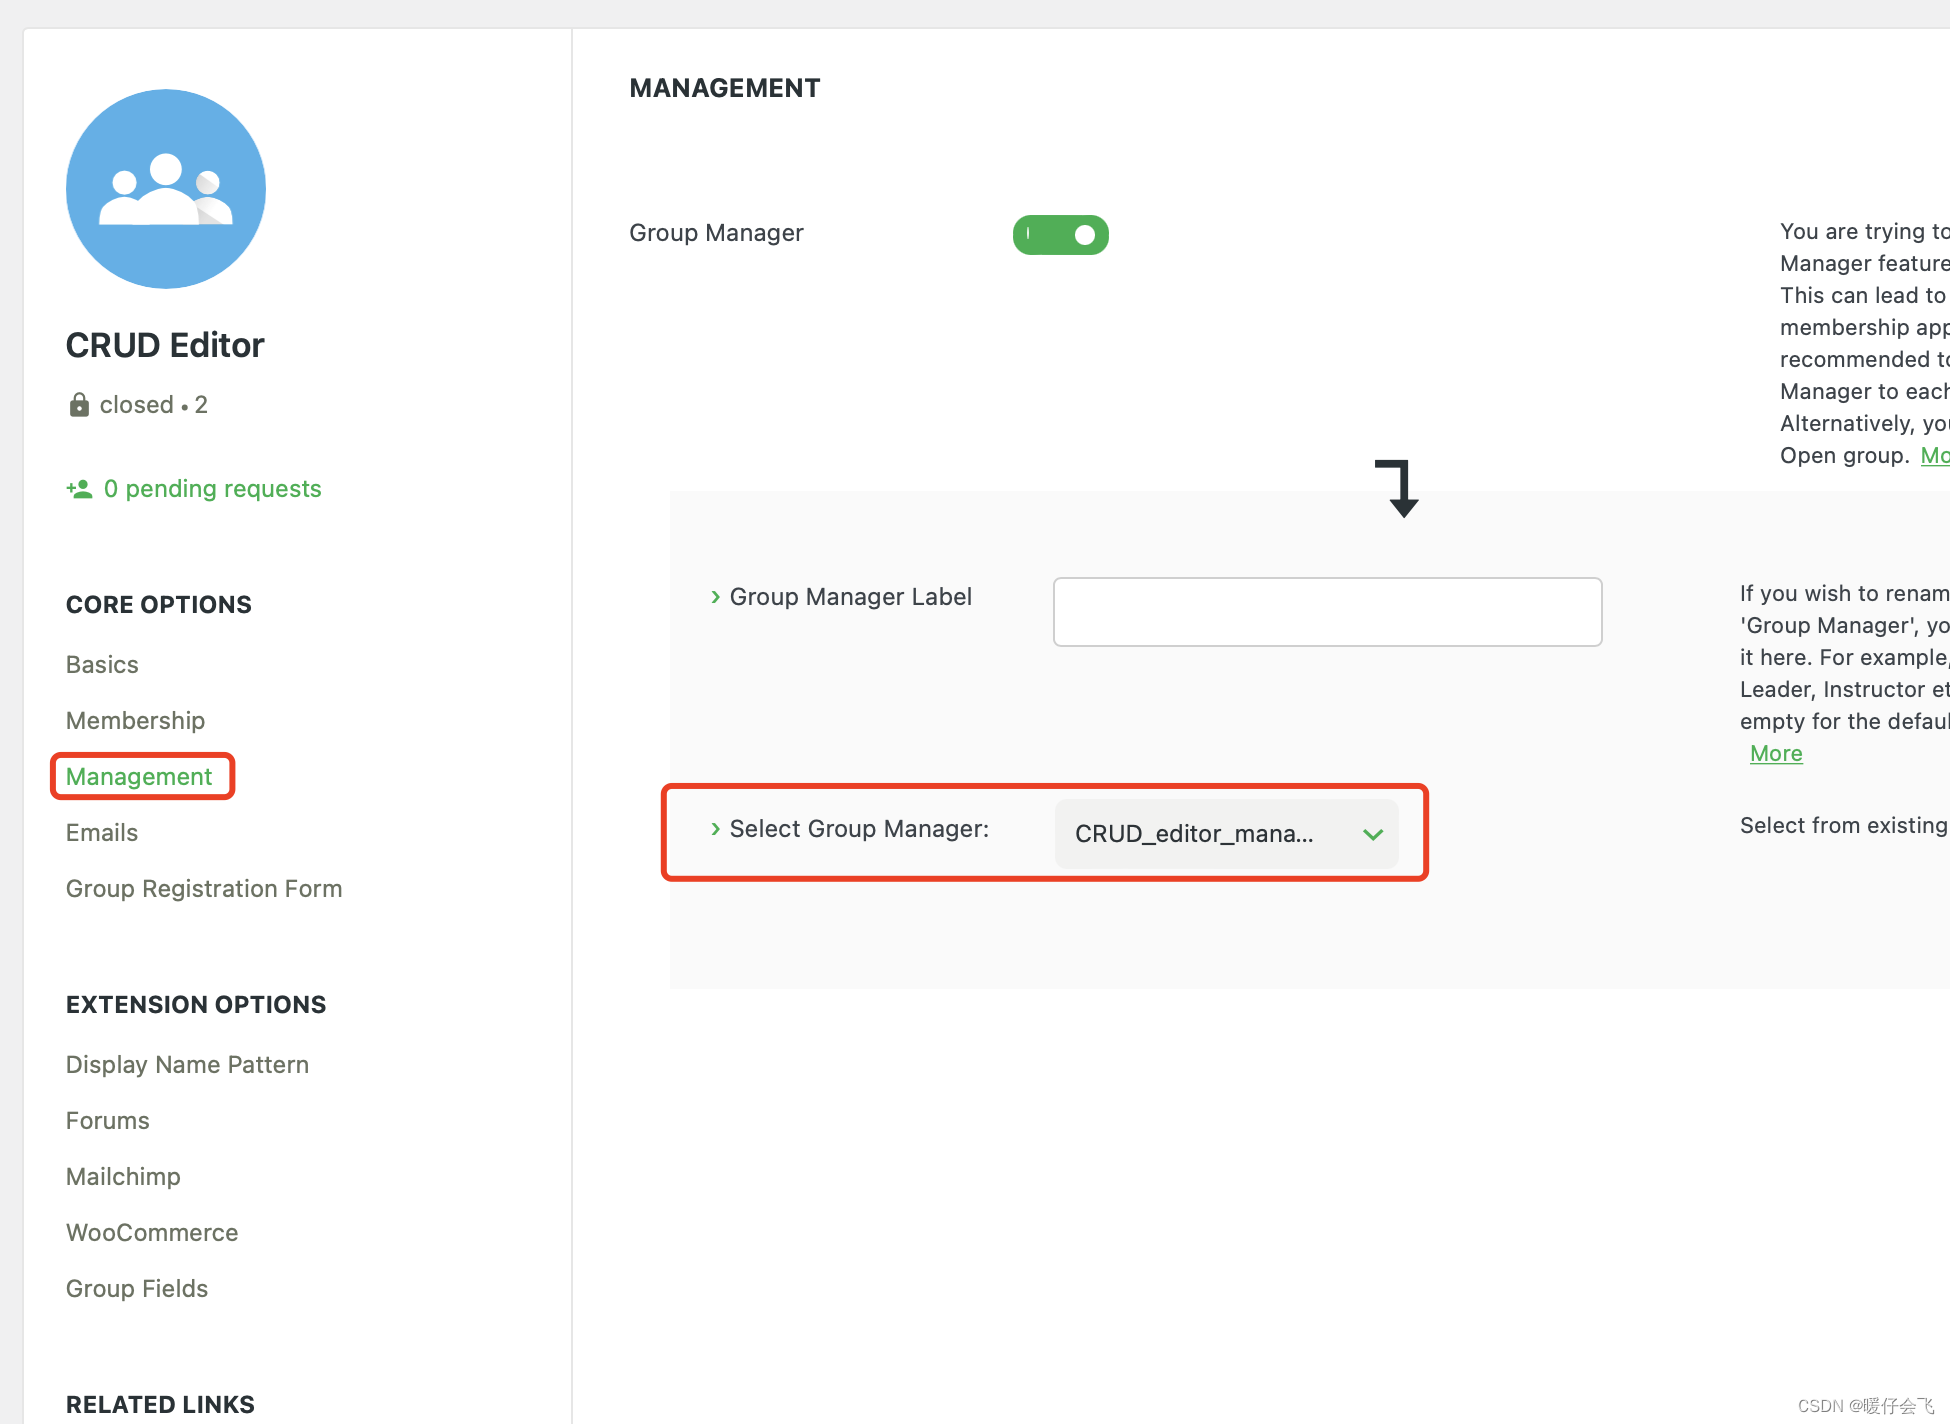Open Emails settings
This screenshot has width=1950, height=1424.
(102, 833)
